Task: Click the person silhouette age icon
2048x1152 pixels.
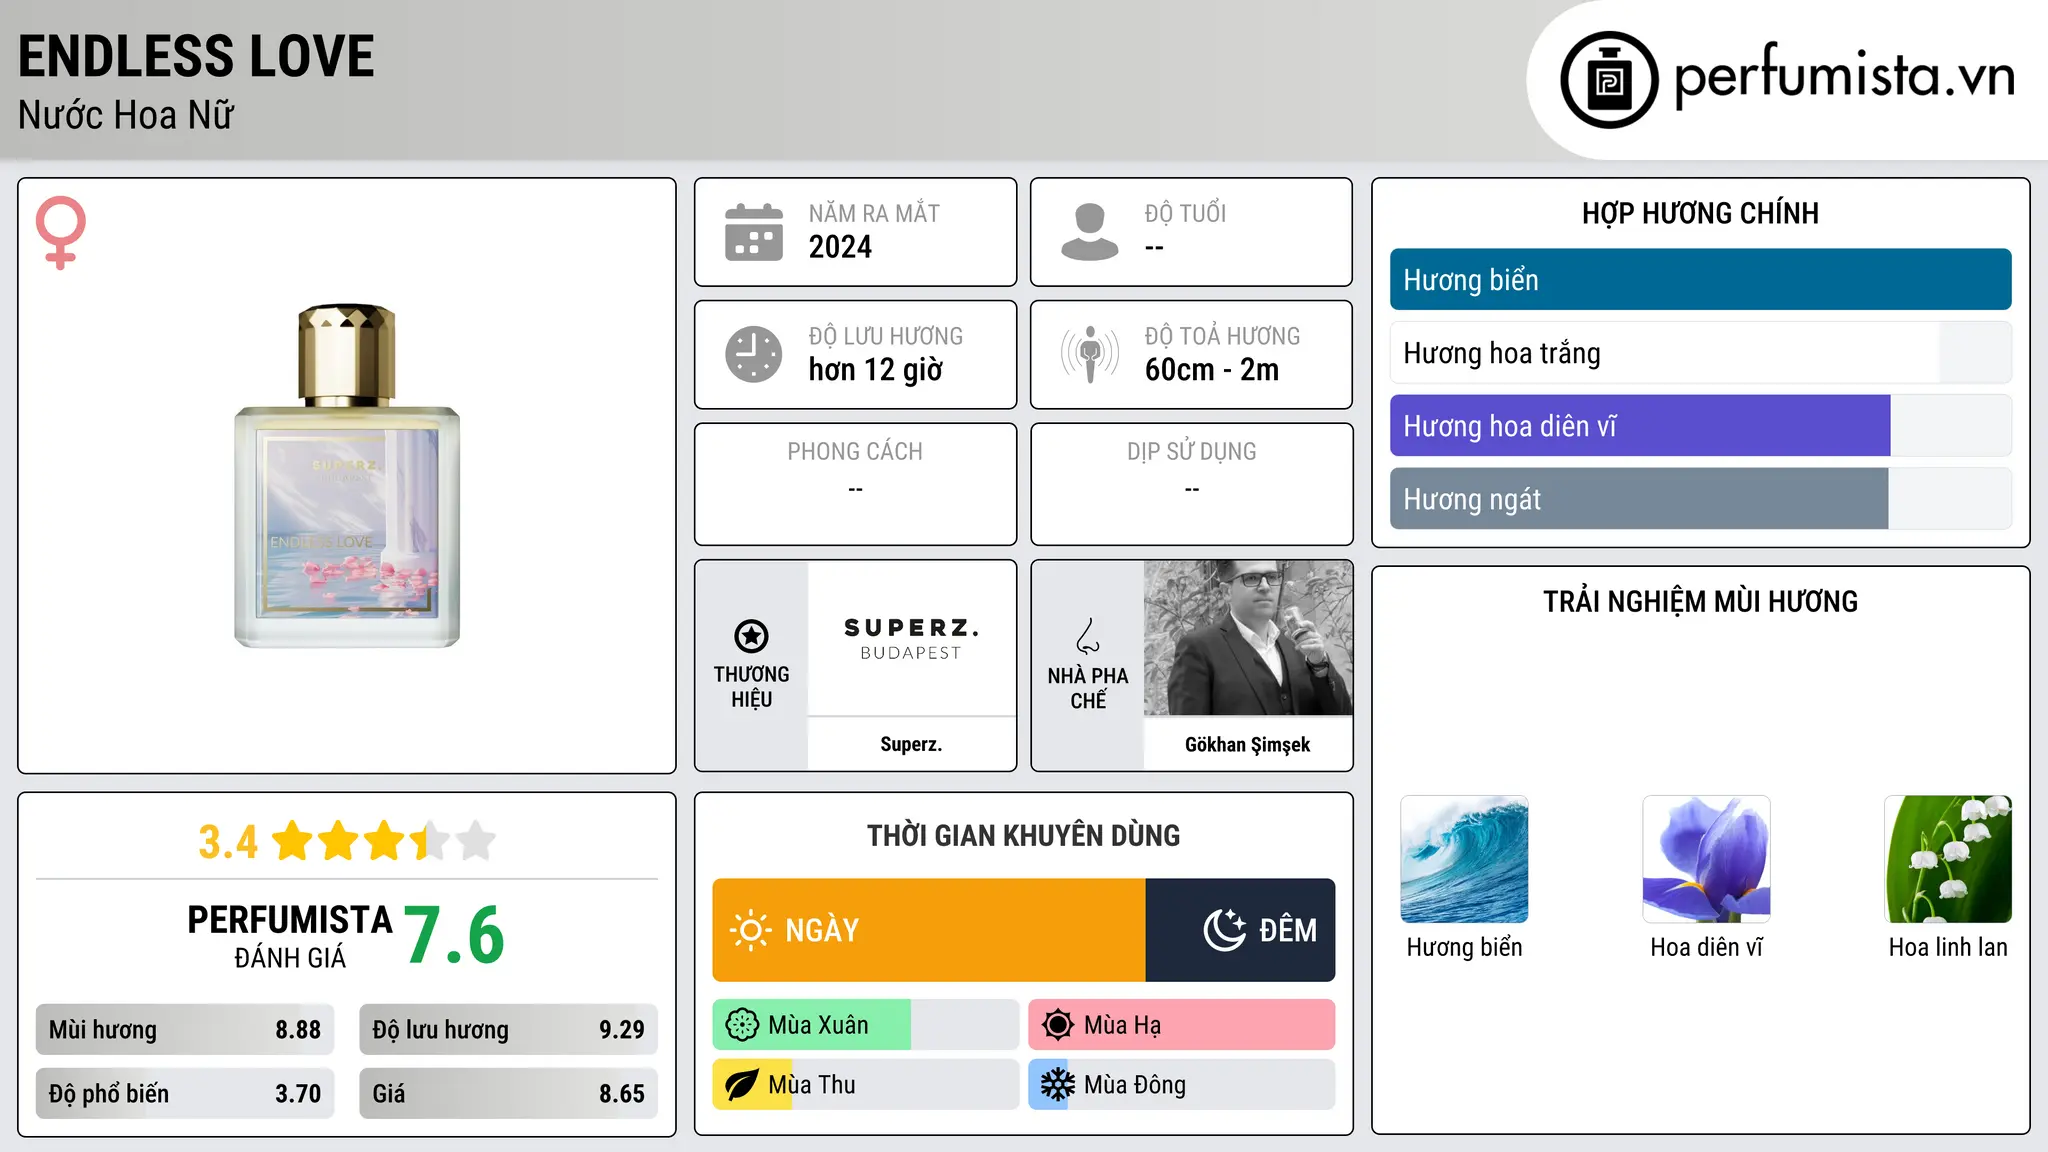Action: click(x=1090, y=232)
